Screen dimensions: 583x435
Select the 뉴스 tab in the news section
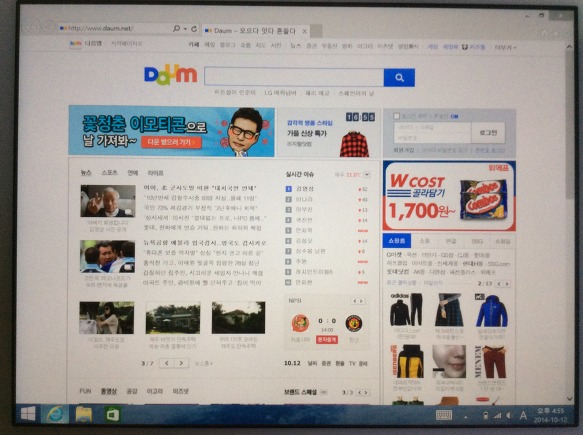click(86, 173)
